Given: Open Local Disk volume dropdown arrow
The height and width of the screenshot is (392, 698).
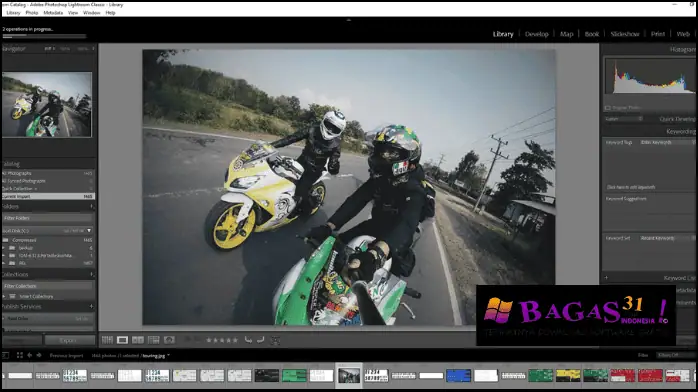Looking at the screenshot, I should [x=89, y=230].
